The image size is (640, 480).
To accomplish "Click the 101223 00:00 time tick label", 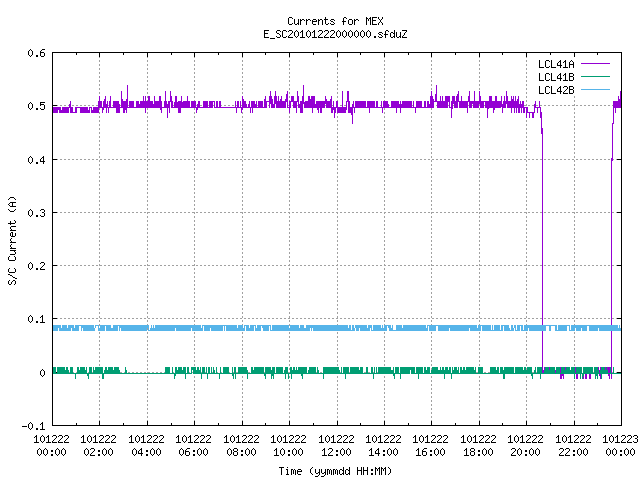I will pos(620,446).
